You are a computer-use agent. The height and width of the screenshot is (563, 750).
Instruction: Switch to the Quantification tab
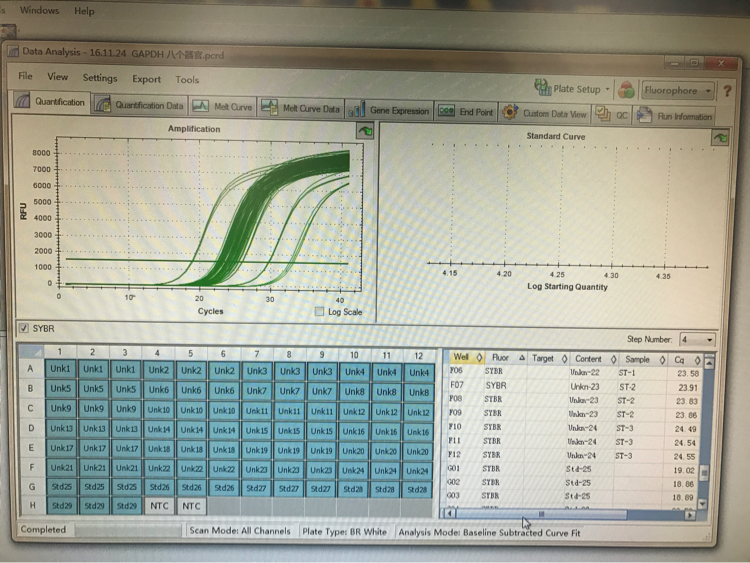(x=50, y=101)
